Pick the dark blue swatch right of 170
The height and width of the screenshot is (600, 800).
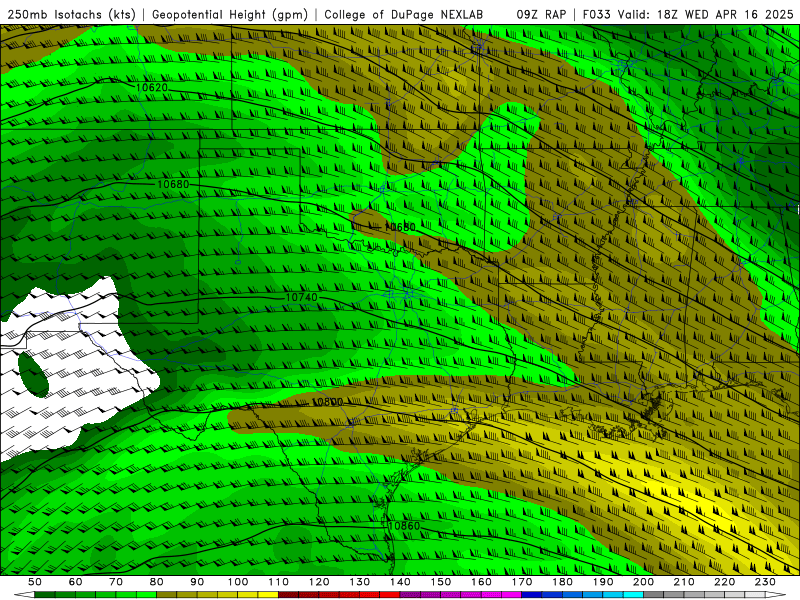click(532, 595)
